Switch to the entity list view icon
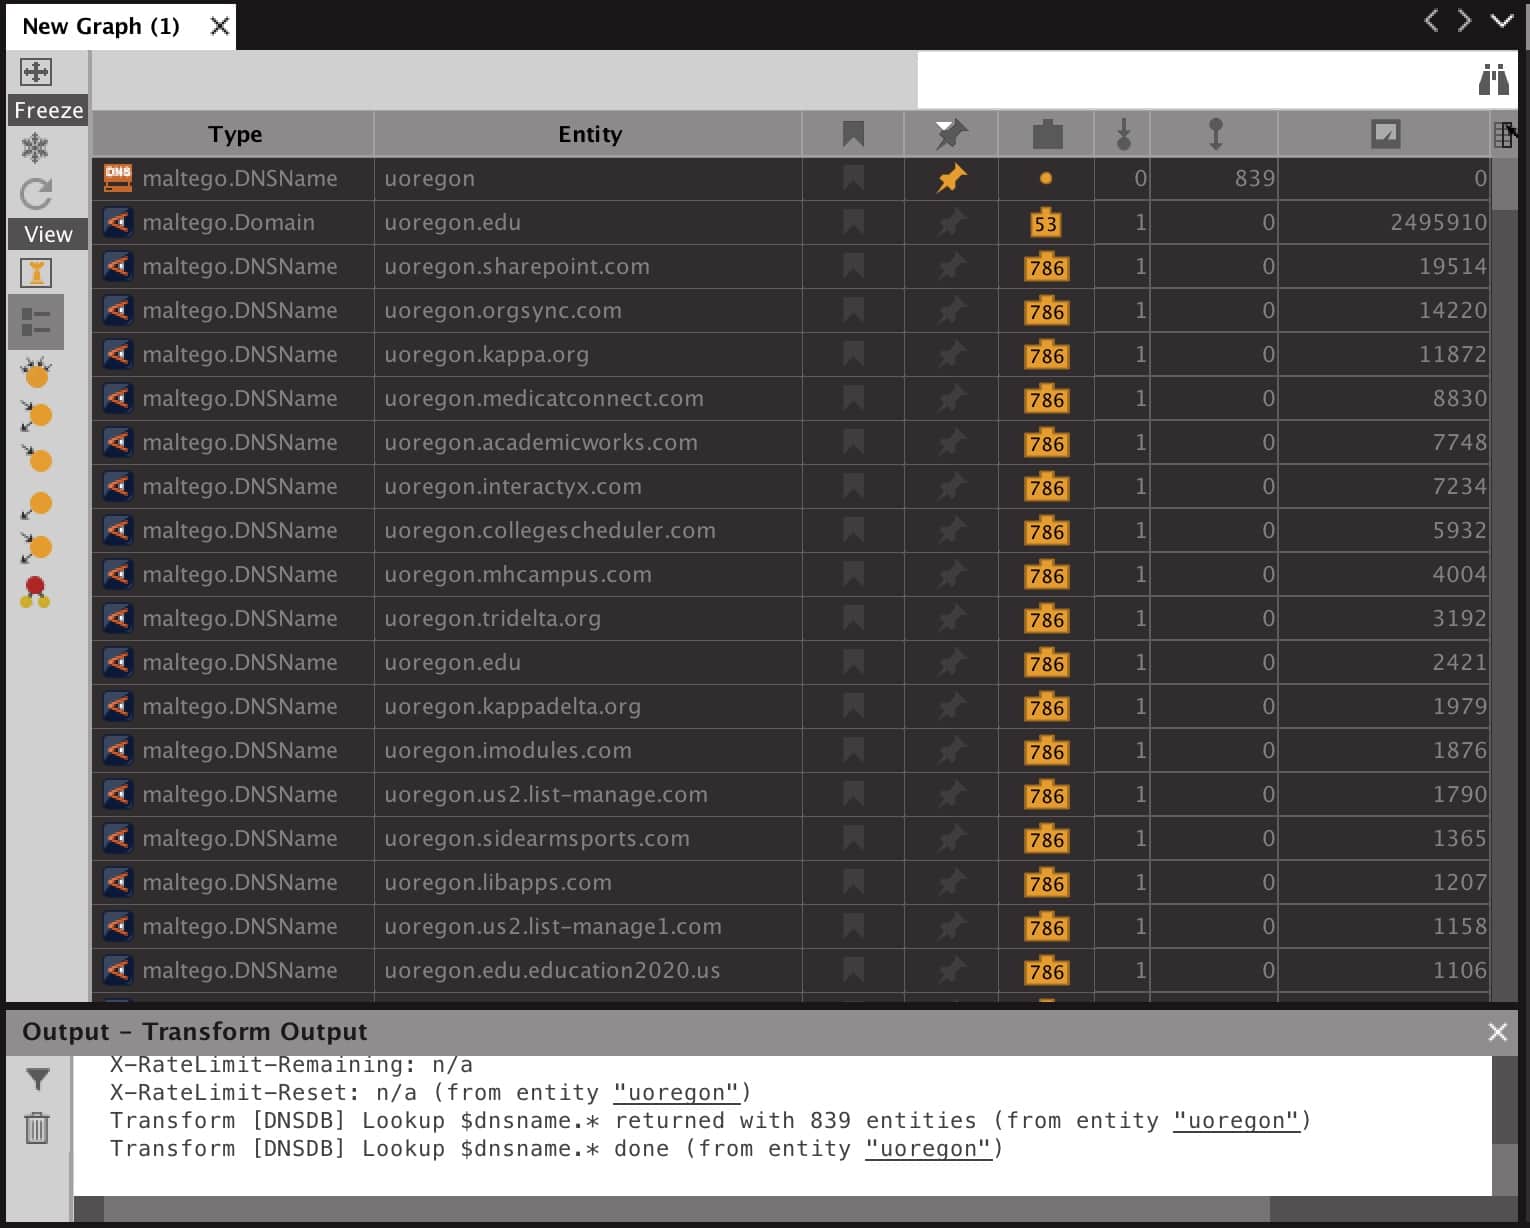Image resolution: width=1530 pixels, height=1228 pixels. [x=36, y=322]
